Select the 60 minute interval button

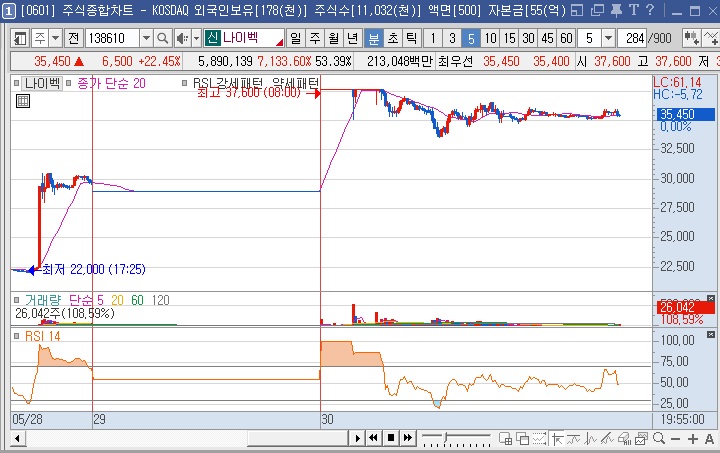click(566, 38)
